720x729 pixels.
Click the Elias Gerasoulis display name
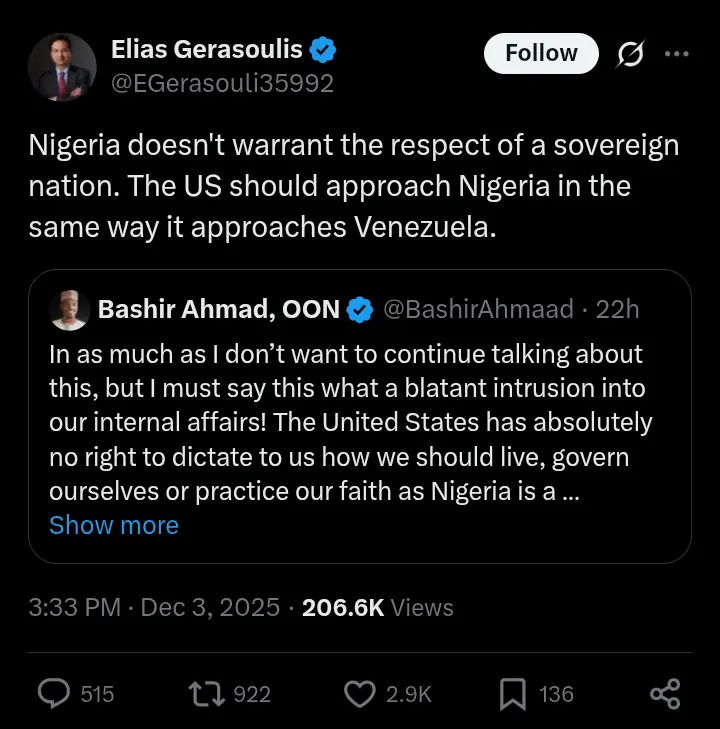(x=207, y=49)
